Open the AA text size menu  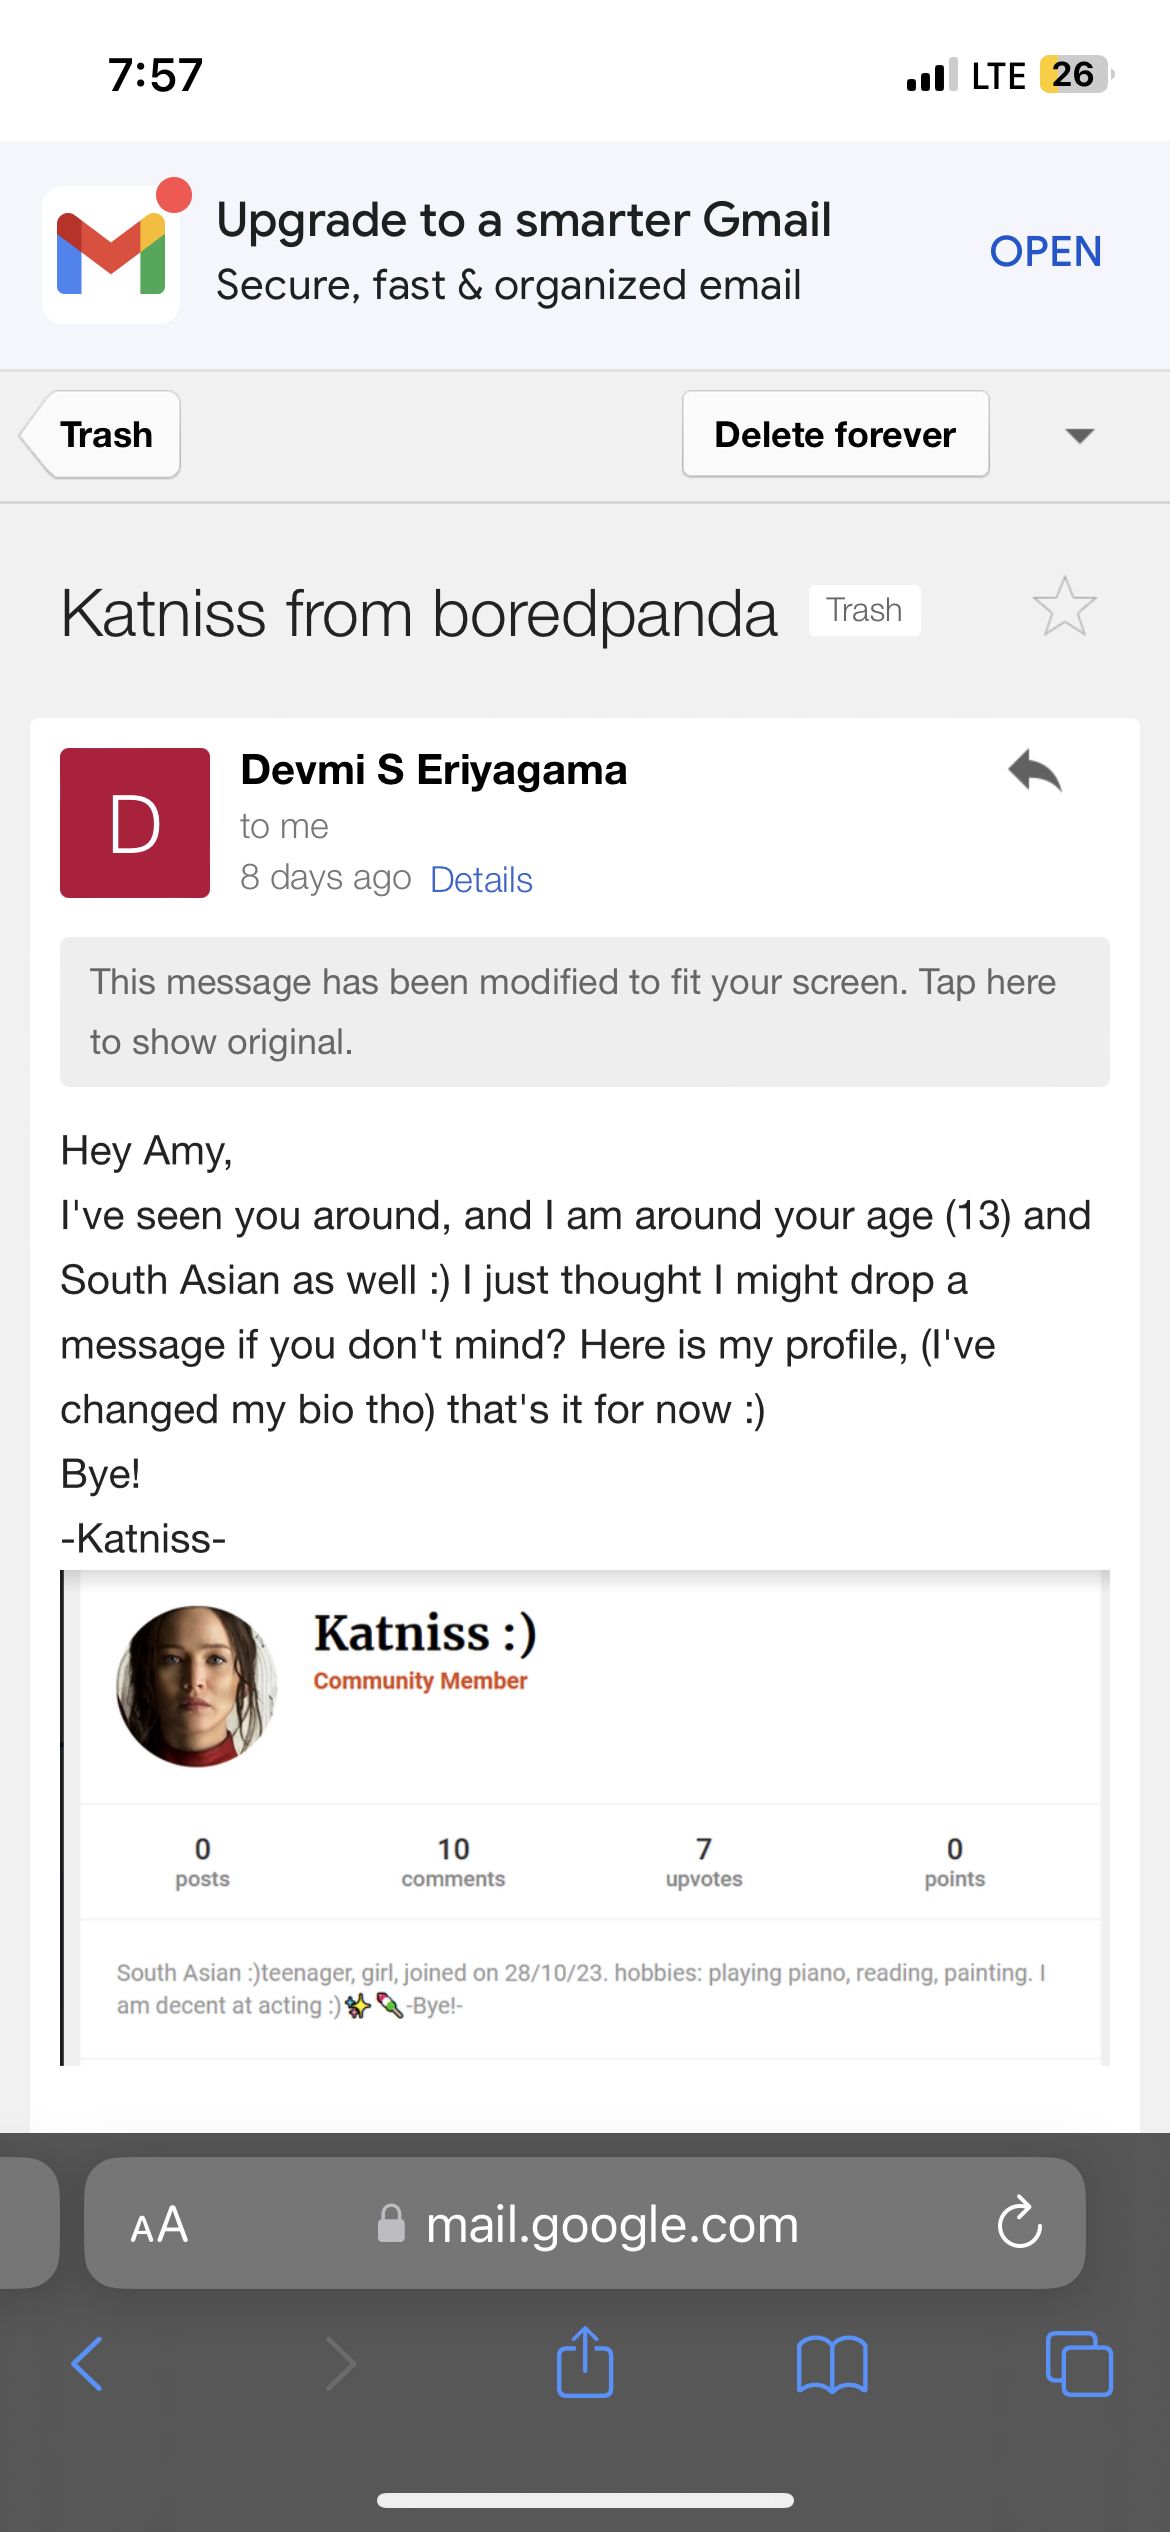[159, 2224]
